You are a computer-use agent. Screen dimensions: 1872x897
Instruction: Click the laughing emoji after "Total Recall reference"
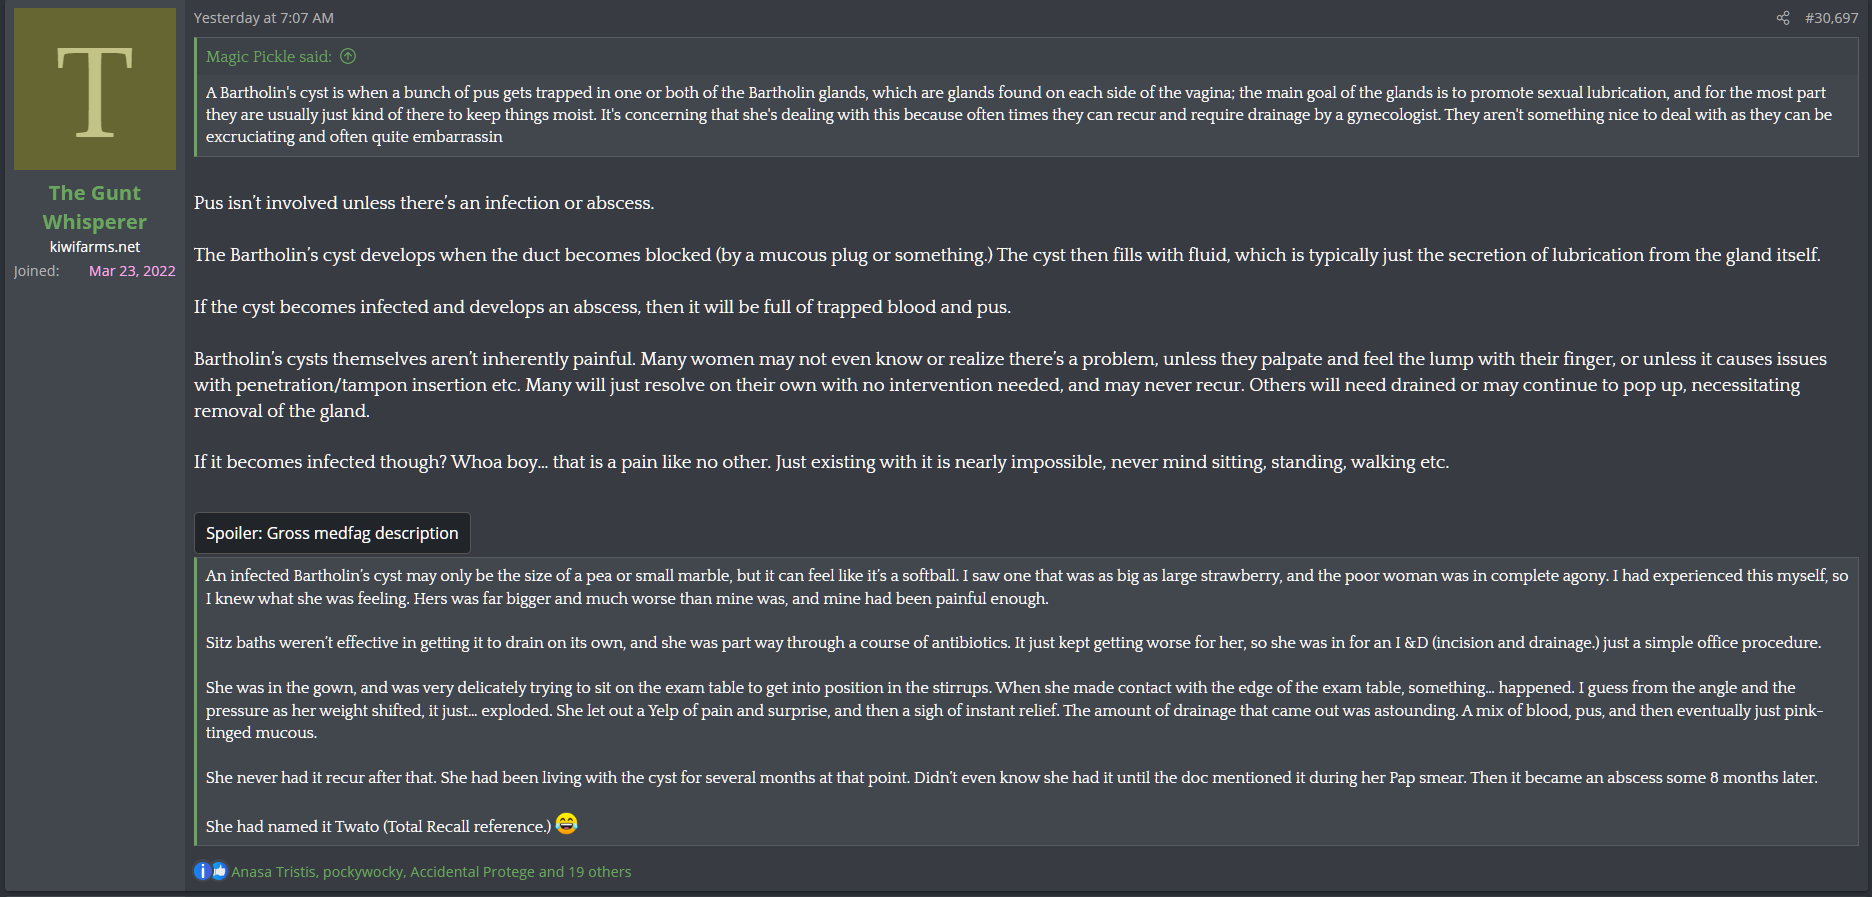(567, 824)
